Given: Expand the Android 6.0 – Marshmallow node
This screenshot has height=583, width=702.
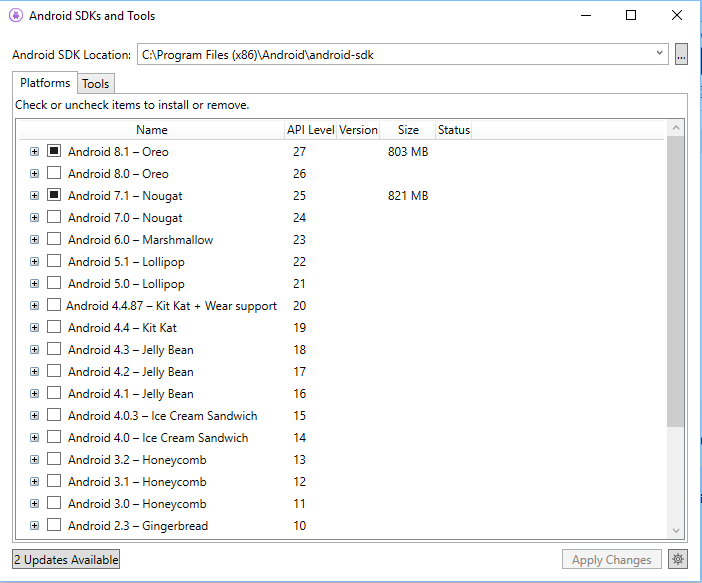Looking at the screenshot, I should click(34, 239).
